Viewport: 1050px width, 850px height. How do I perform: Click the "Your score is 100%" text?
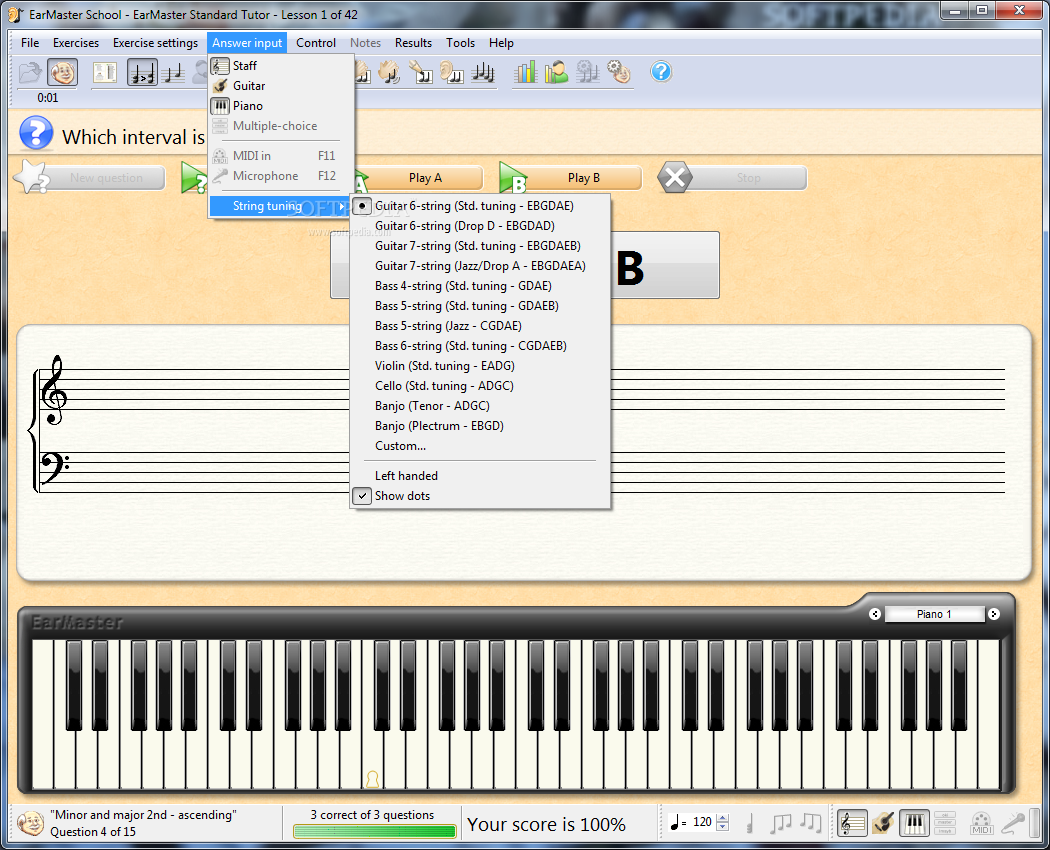546,824
